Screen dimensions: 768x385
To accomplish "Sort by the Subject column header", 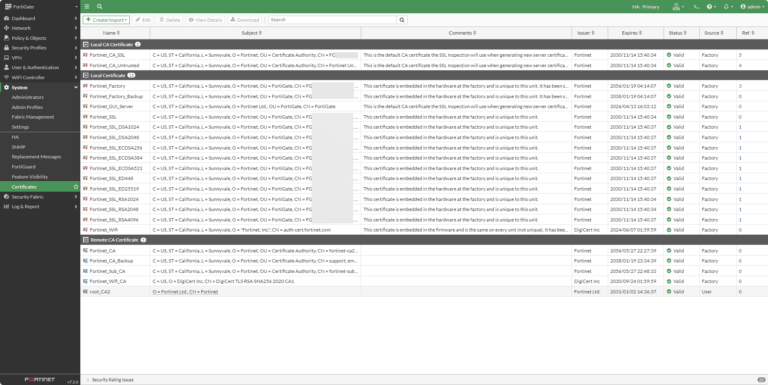I will pyautogui.click(x=251, y=33).
